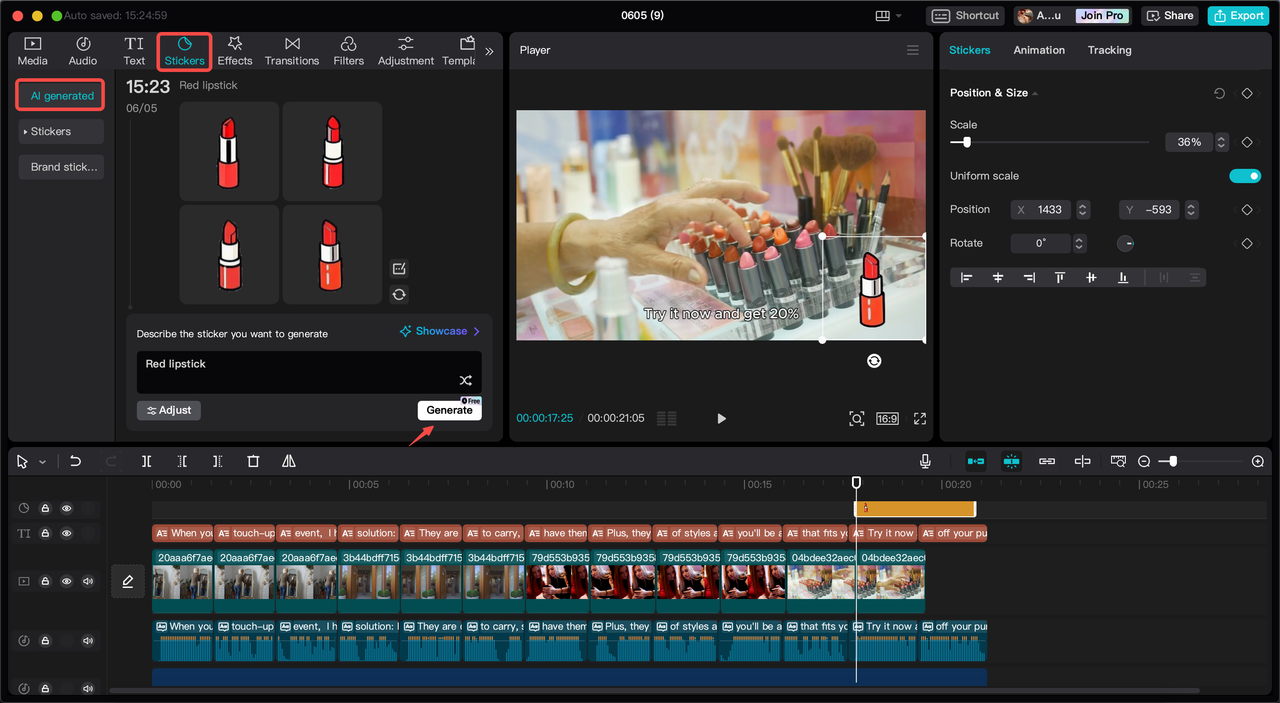Viewport: 1280px width, 703px height.
Task: Toggle the Uniform scale switch
Action: (1244, 176)
